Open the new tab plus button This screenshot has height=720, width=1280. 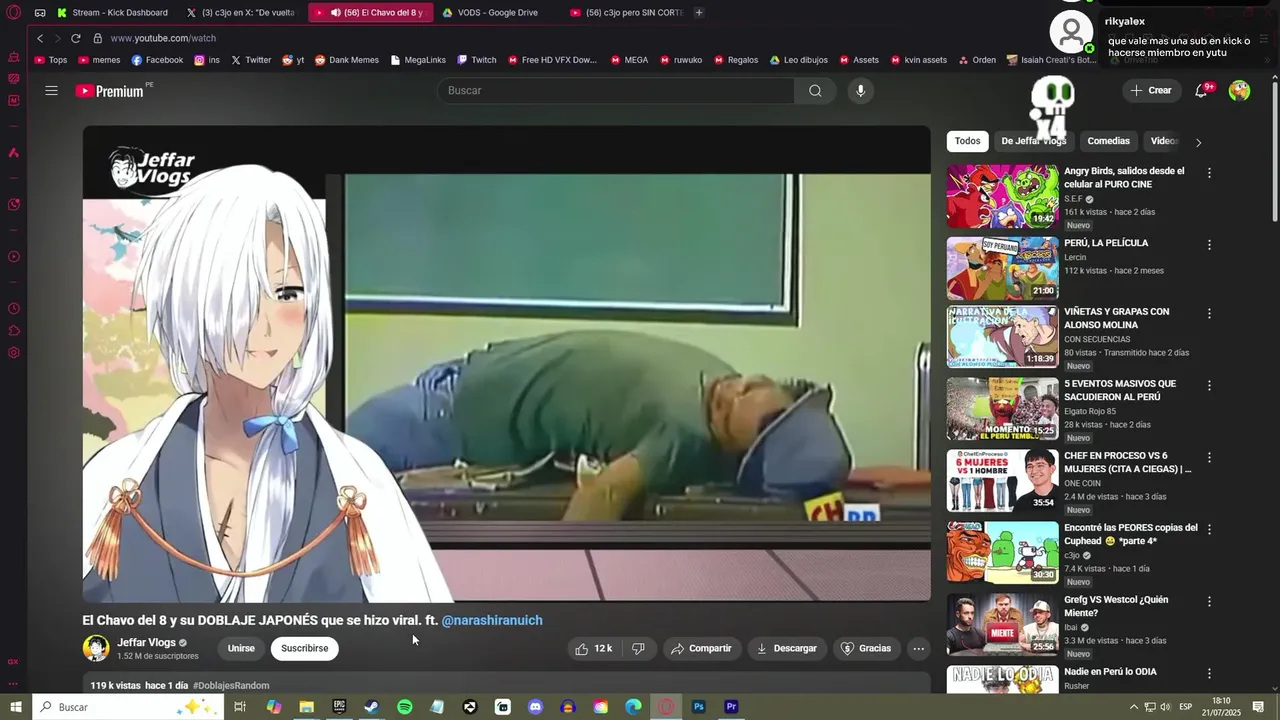click(x=698, y=13)
